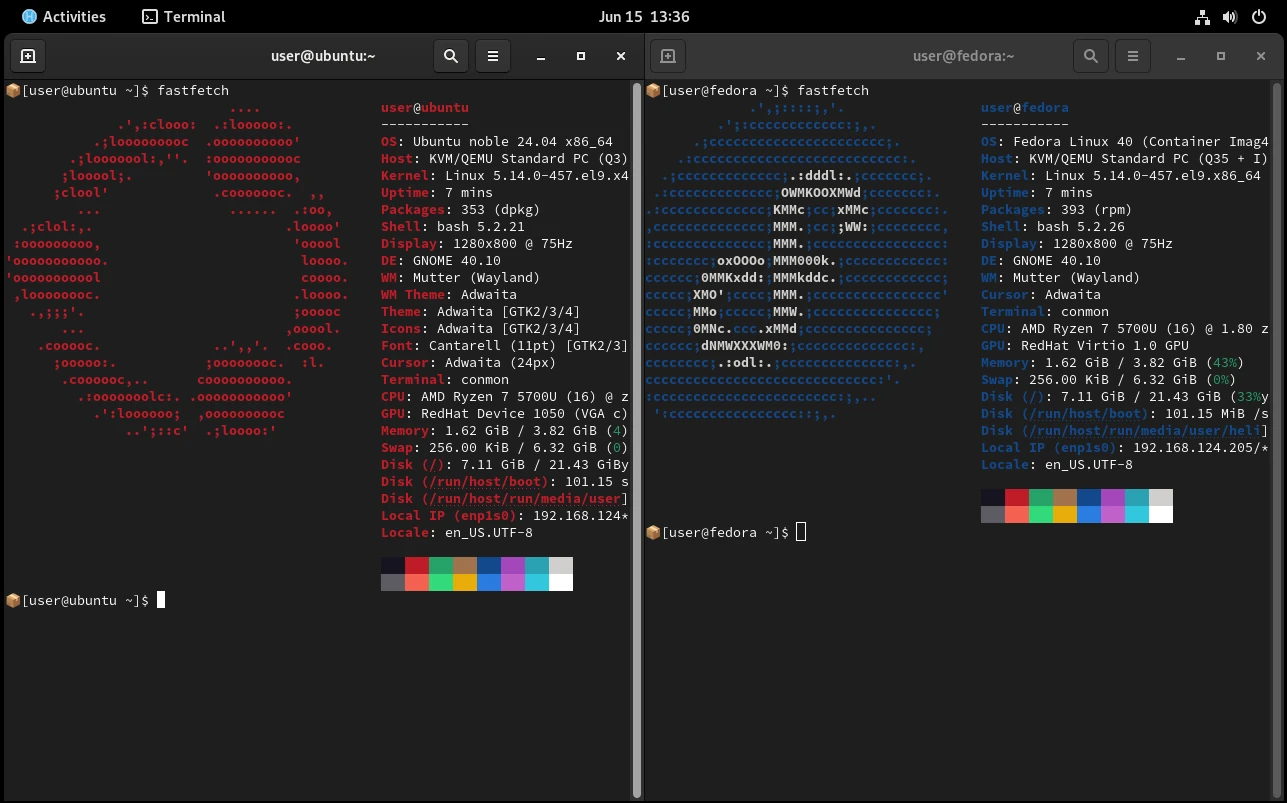This screenshot has height=803, width=1287.
Task: Click the 'user@fedora' fastfetch header text
Action: coord(1025,108)
